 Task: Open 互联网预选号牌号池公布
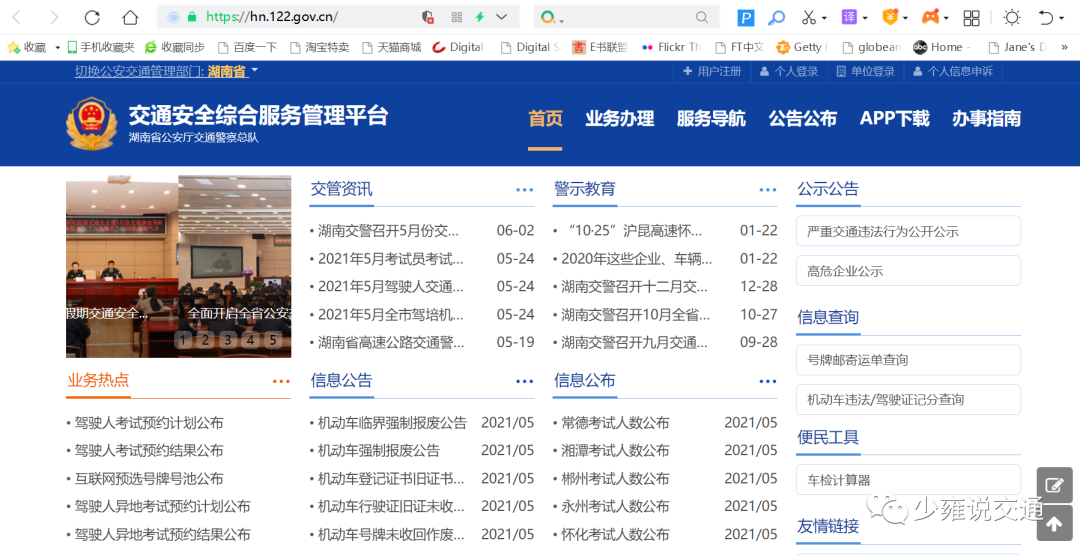[x=149, y=479]
